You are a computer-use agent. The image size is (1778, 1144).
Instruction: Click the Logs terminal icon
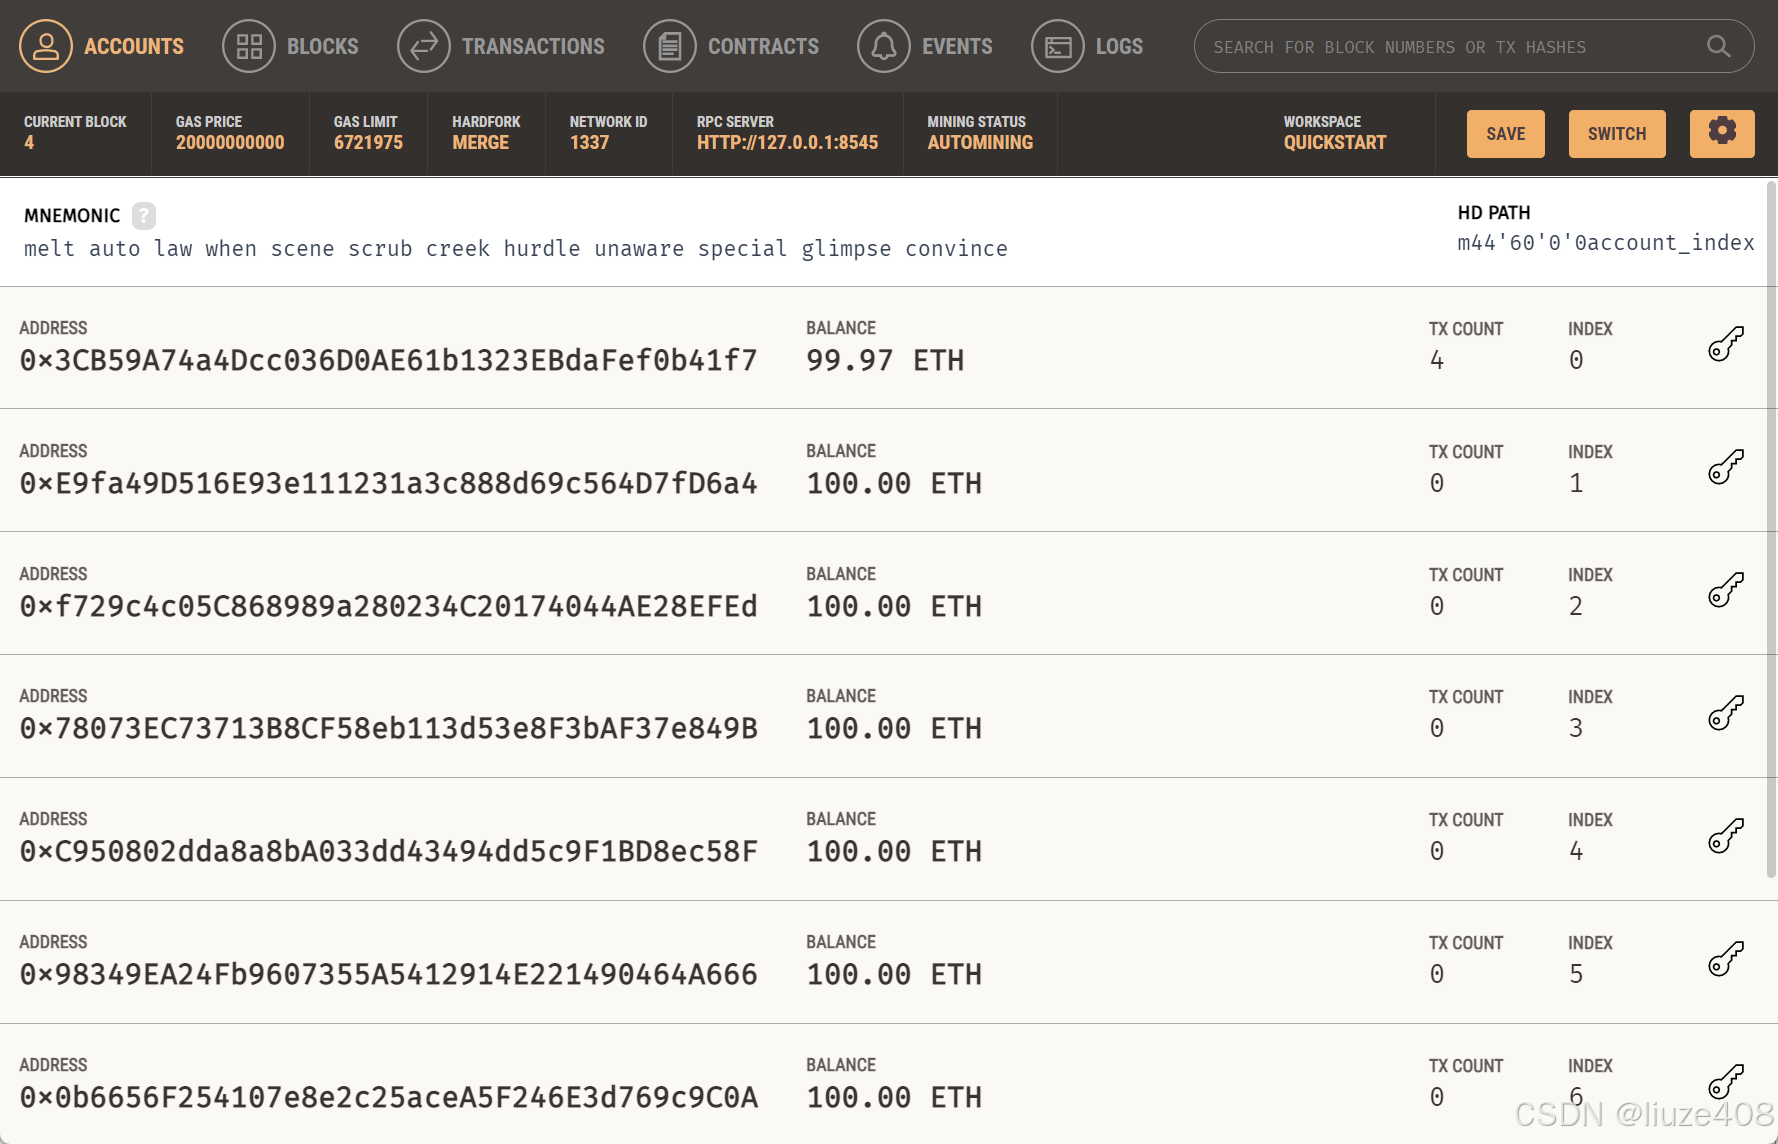point(1058,46)
